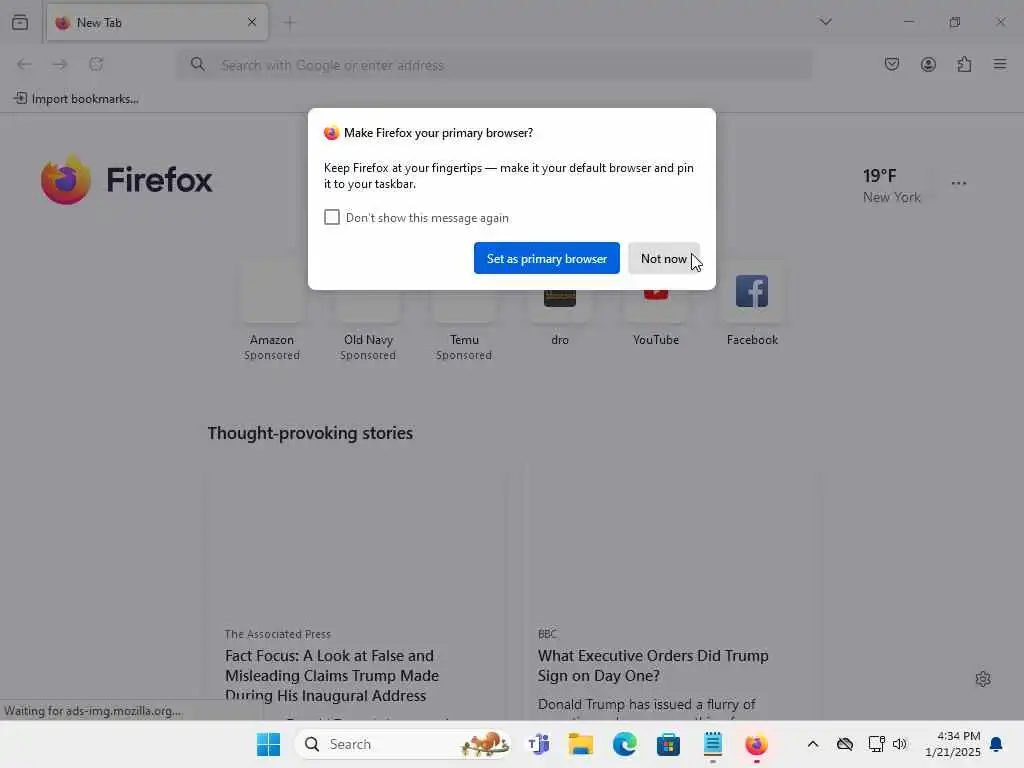Click Thought-provoking stories heading
Viewport: 1024px width, 768px height.
(x=310, y=433)
